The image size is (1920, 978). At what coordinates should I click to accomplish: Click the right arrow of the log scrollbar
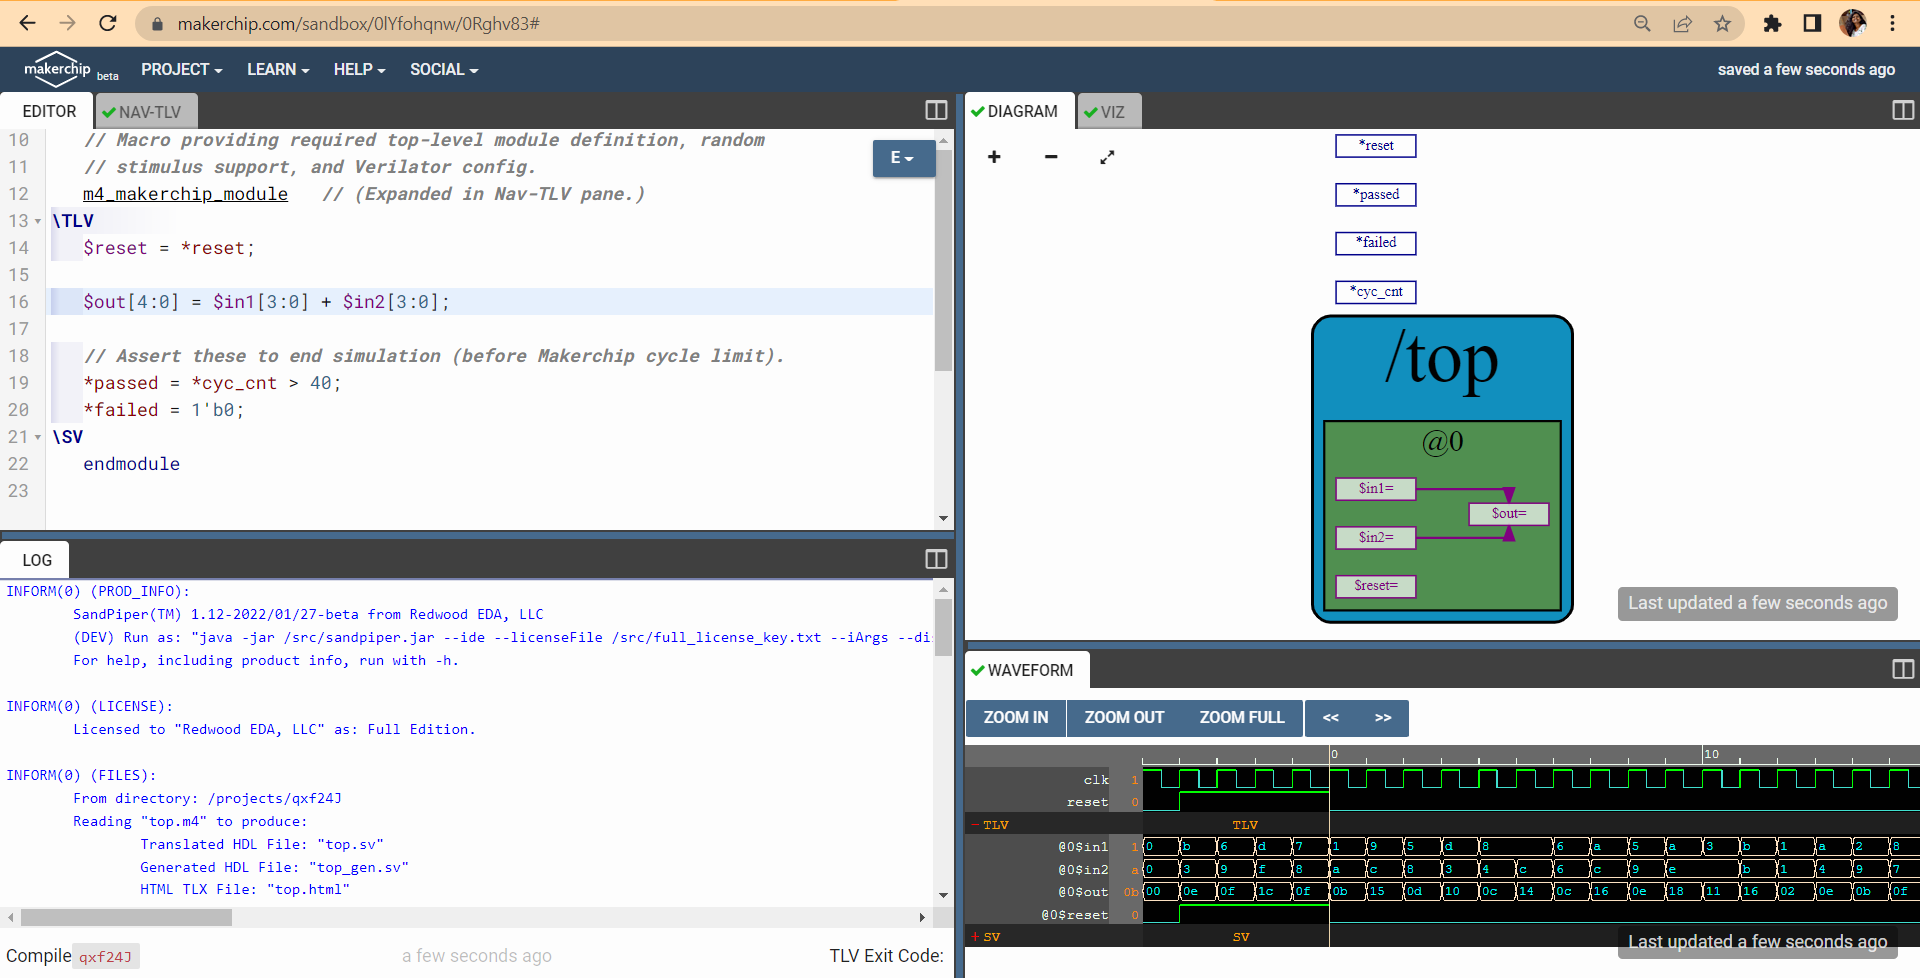922,917
